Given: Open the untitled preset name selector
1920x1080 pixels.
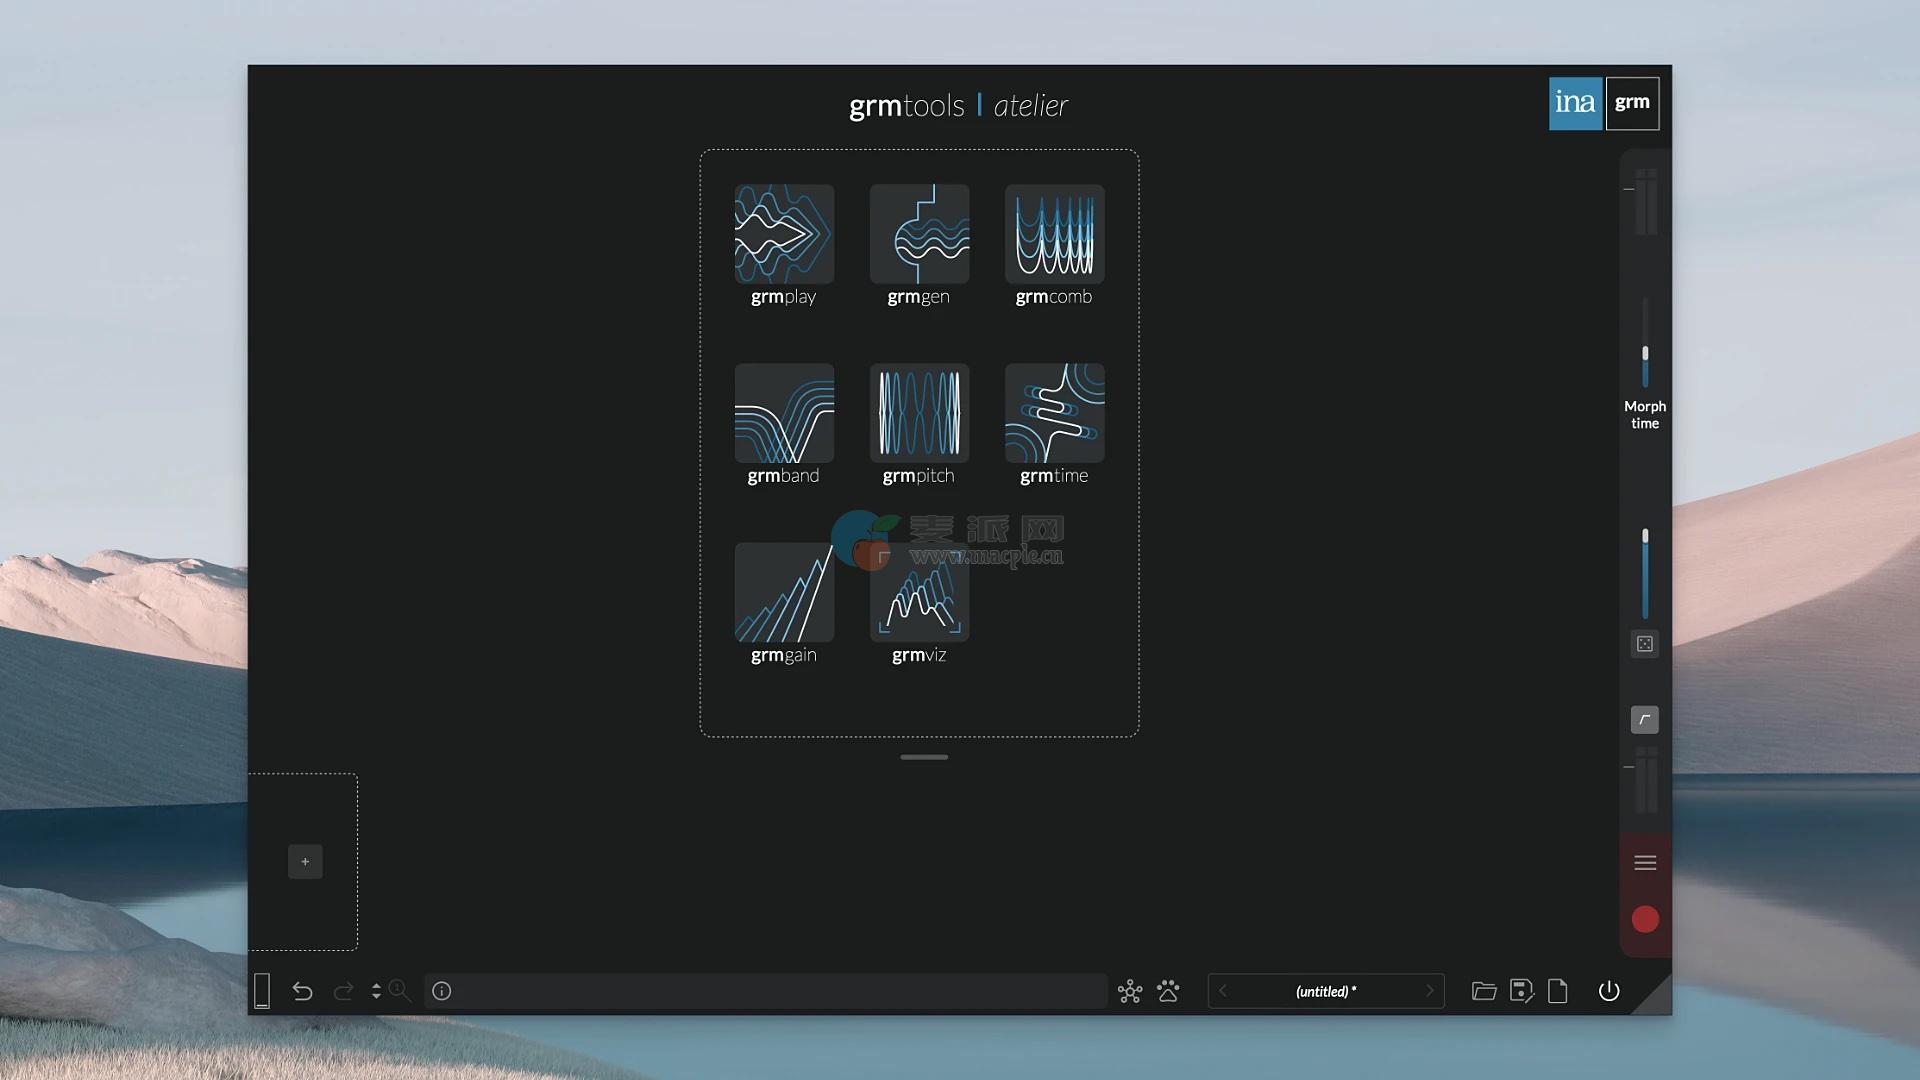Looking at the screenshot, I should 1326,991.
